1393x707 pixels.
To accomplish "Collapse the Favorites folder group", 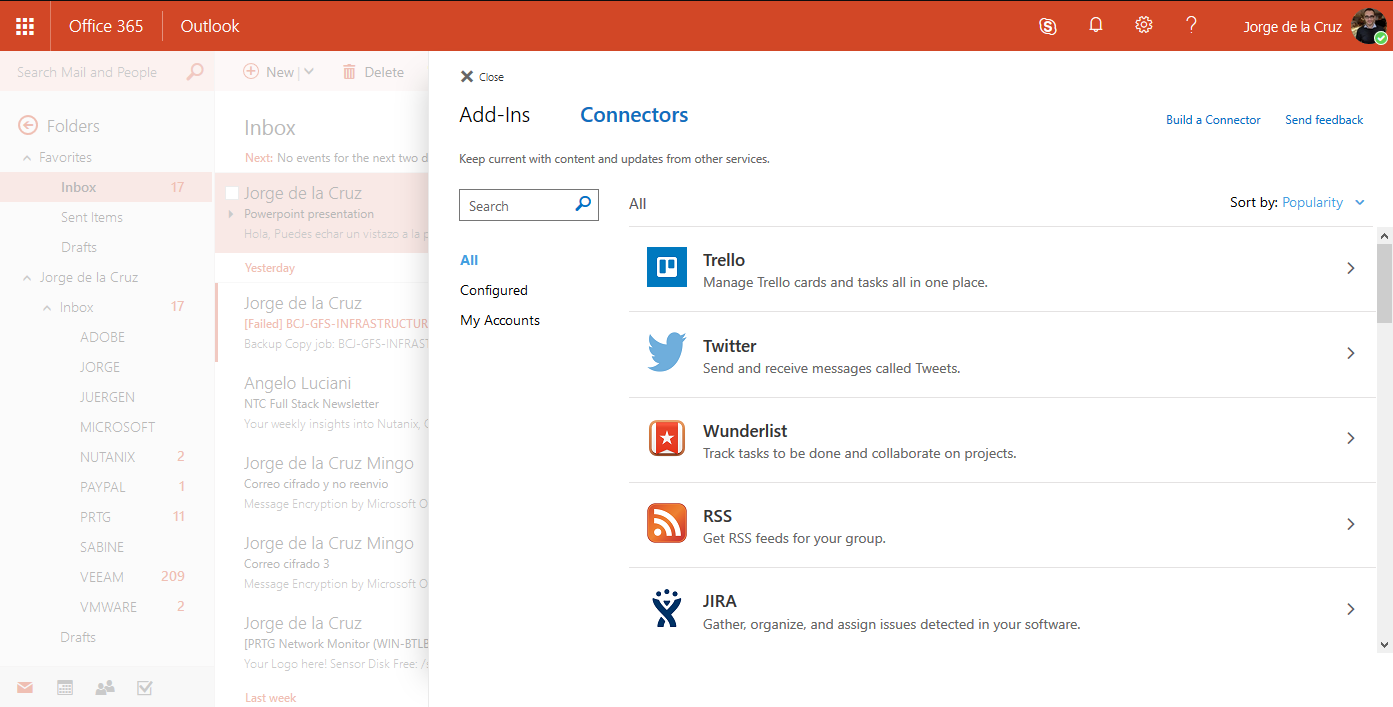I will point(27,158).
